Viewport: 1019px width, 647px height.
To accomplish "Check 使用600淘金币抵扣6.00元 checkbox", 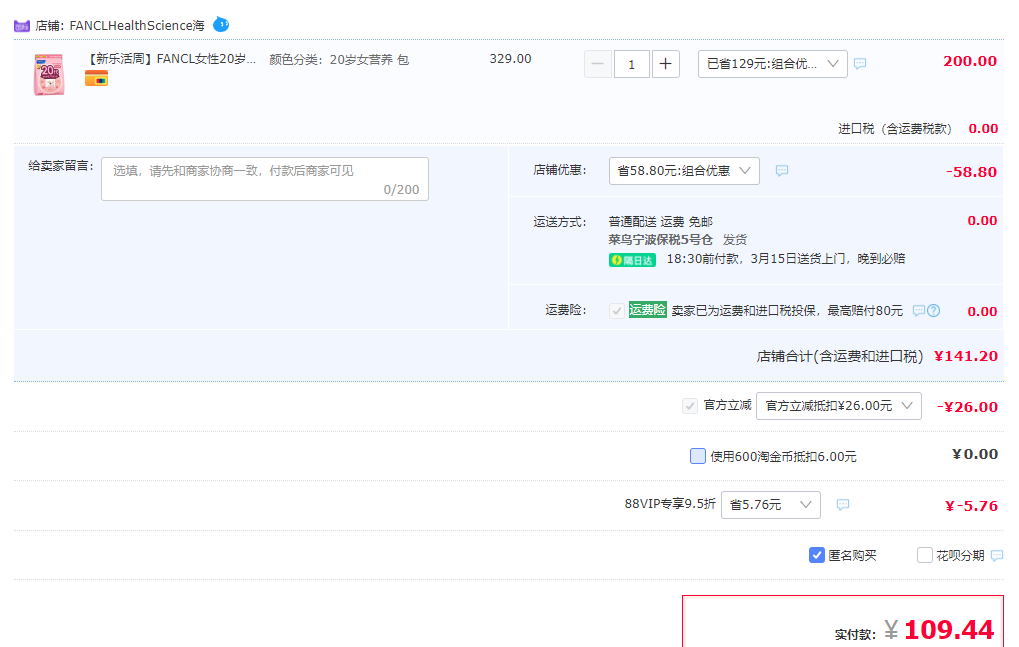I will (698, 456).
